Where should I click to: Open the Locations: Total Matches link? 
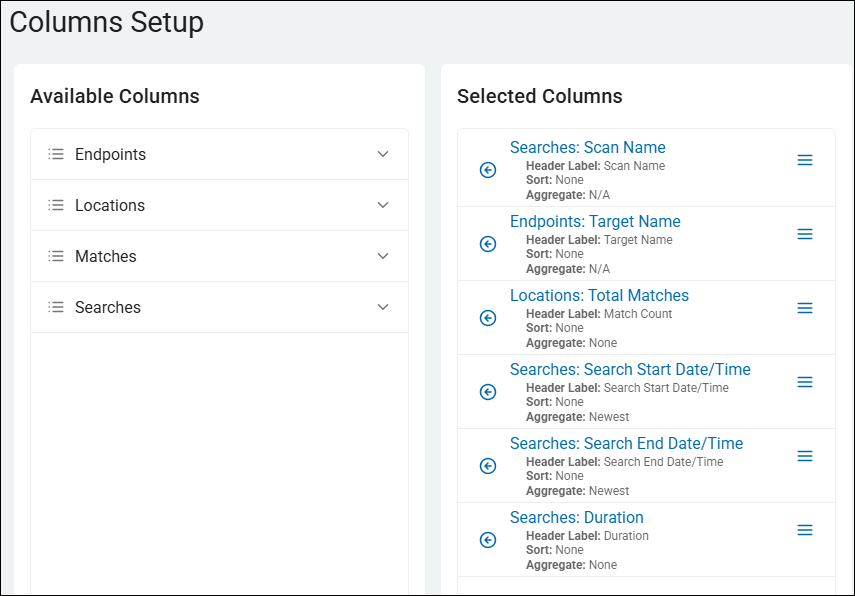(599, 295)
